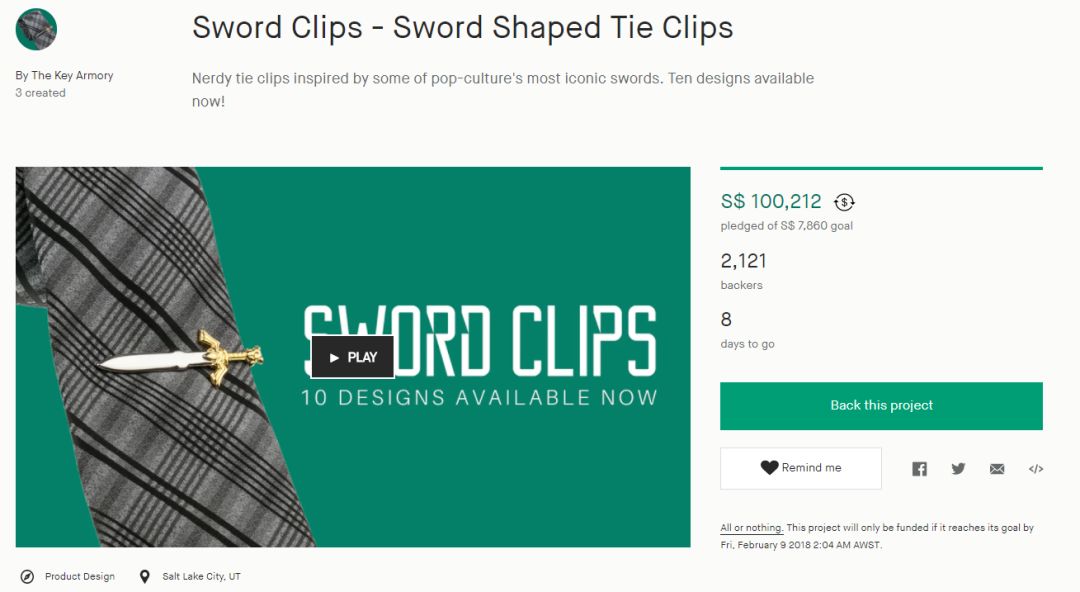
Task: Open the Salt Lake City, UT location link
Action: pyautogui.click(x=201, y=577)
